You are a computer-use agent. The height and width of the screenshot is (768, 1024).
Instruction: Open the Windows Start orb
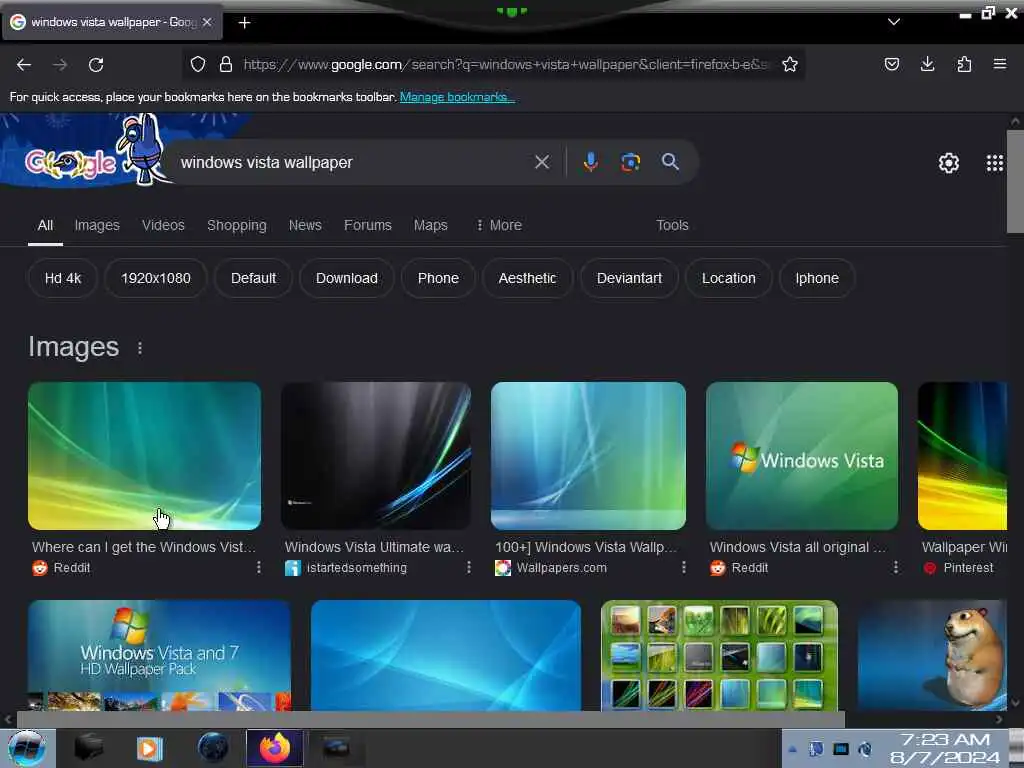coord(27,748)
